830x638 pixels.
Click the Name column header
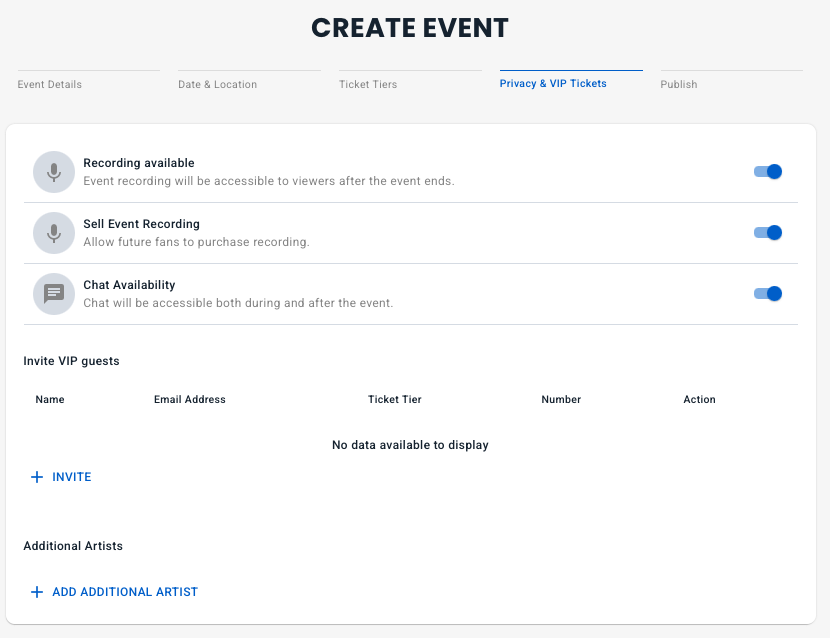(x=50, y=399)
